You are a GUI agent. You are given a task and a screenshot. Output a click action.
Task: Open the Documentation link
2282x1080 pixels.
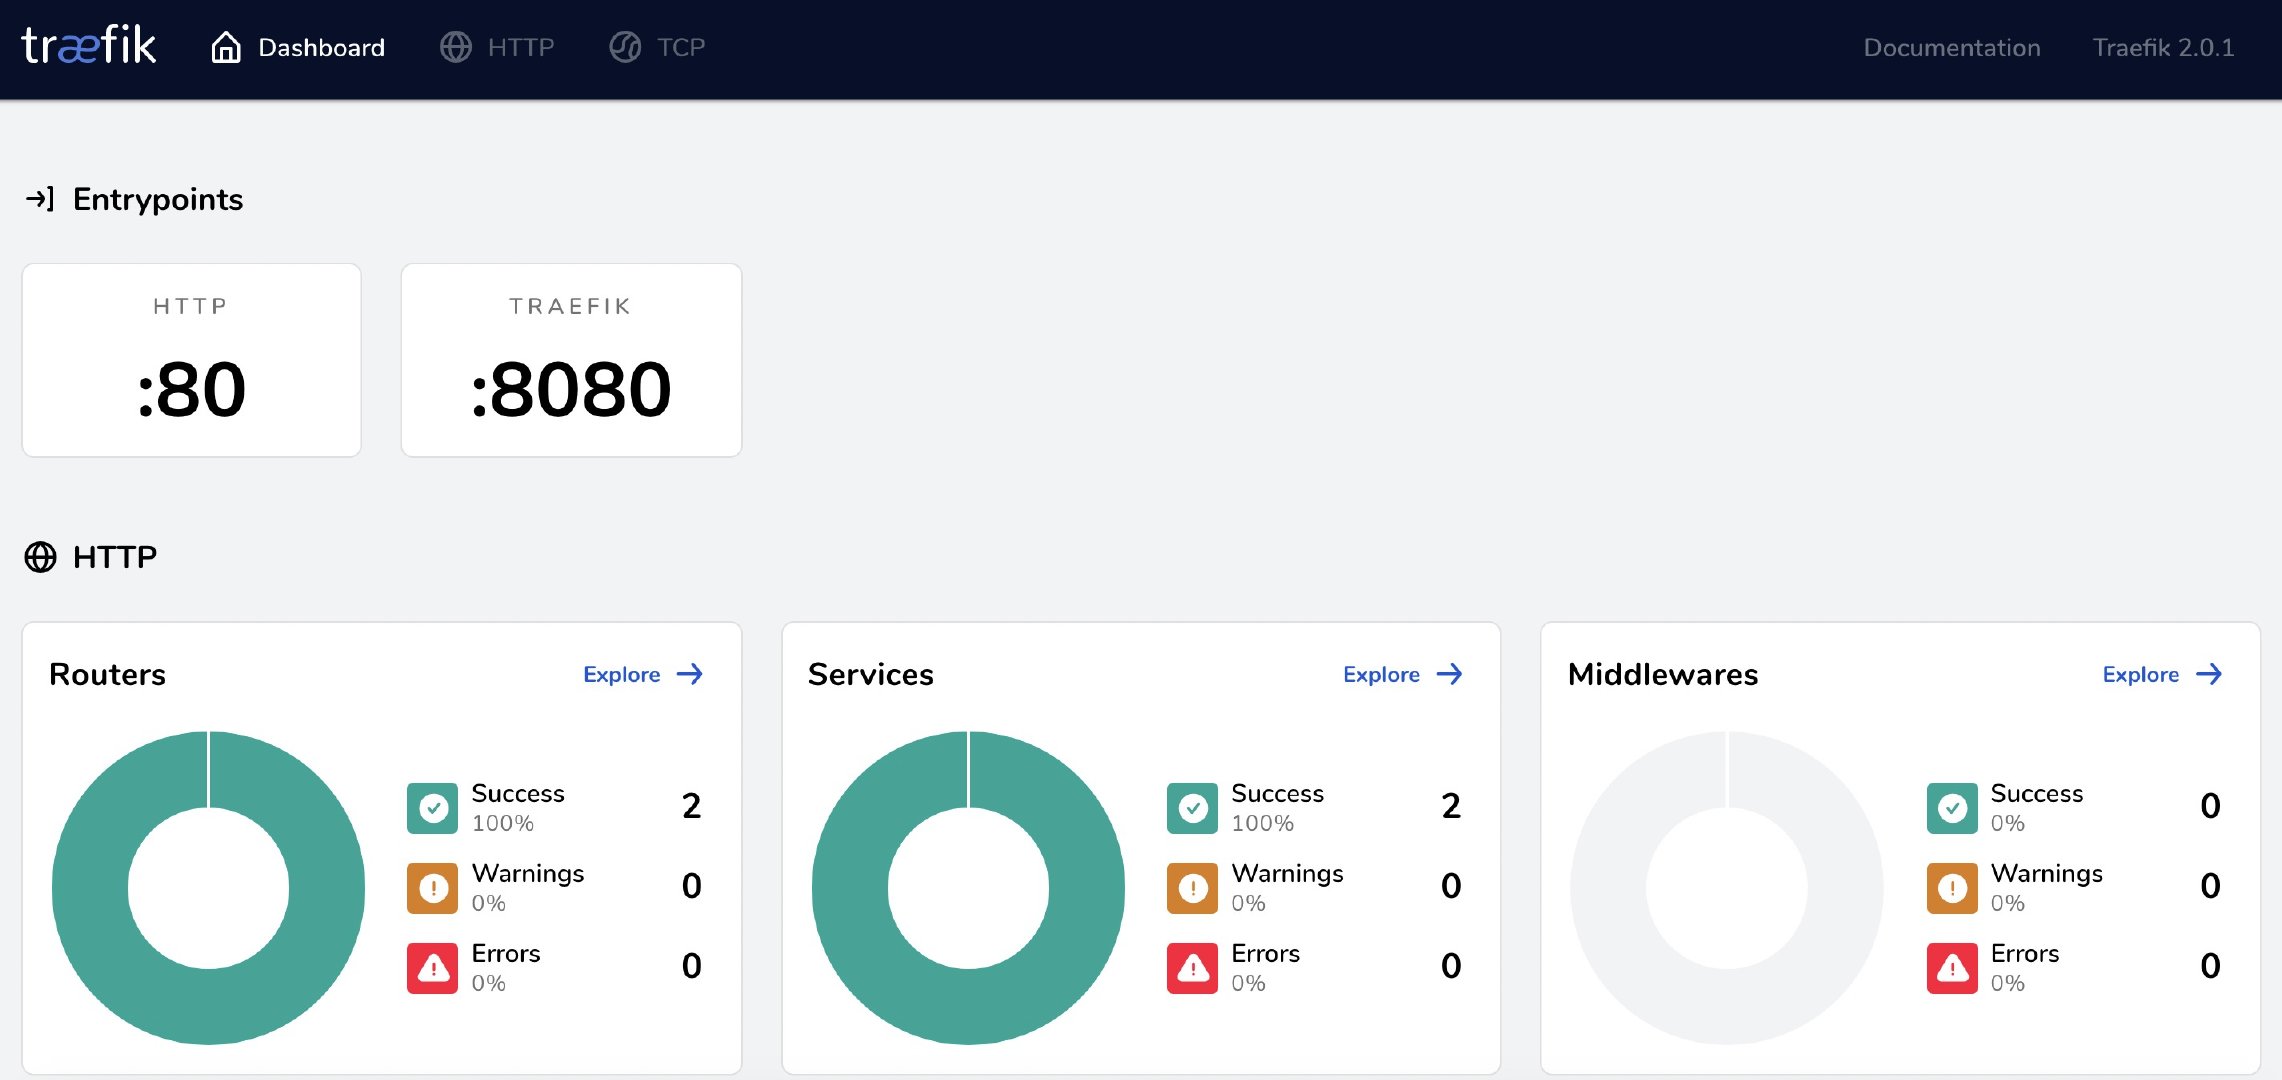(x=1951, y=47)
